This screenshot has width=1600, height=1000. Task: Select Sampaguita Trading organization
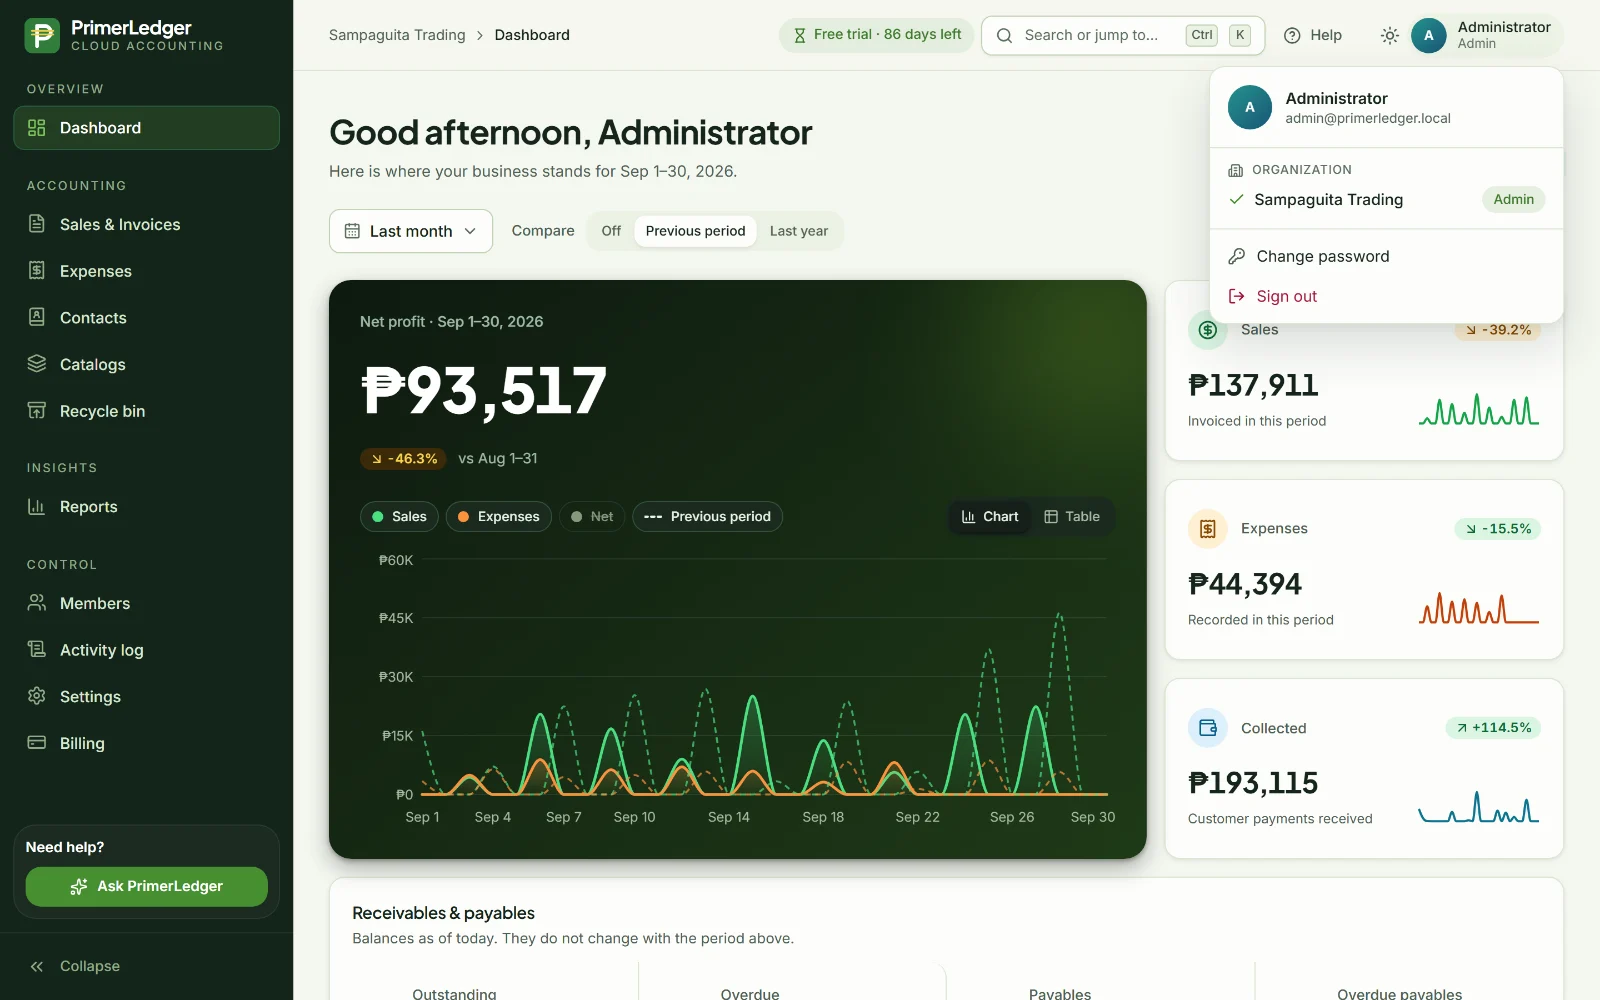point(1386,199)
